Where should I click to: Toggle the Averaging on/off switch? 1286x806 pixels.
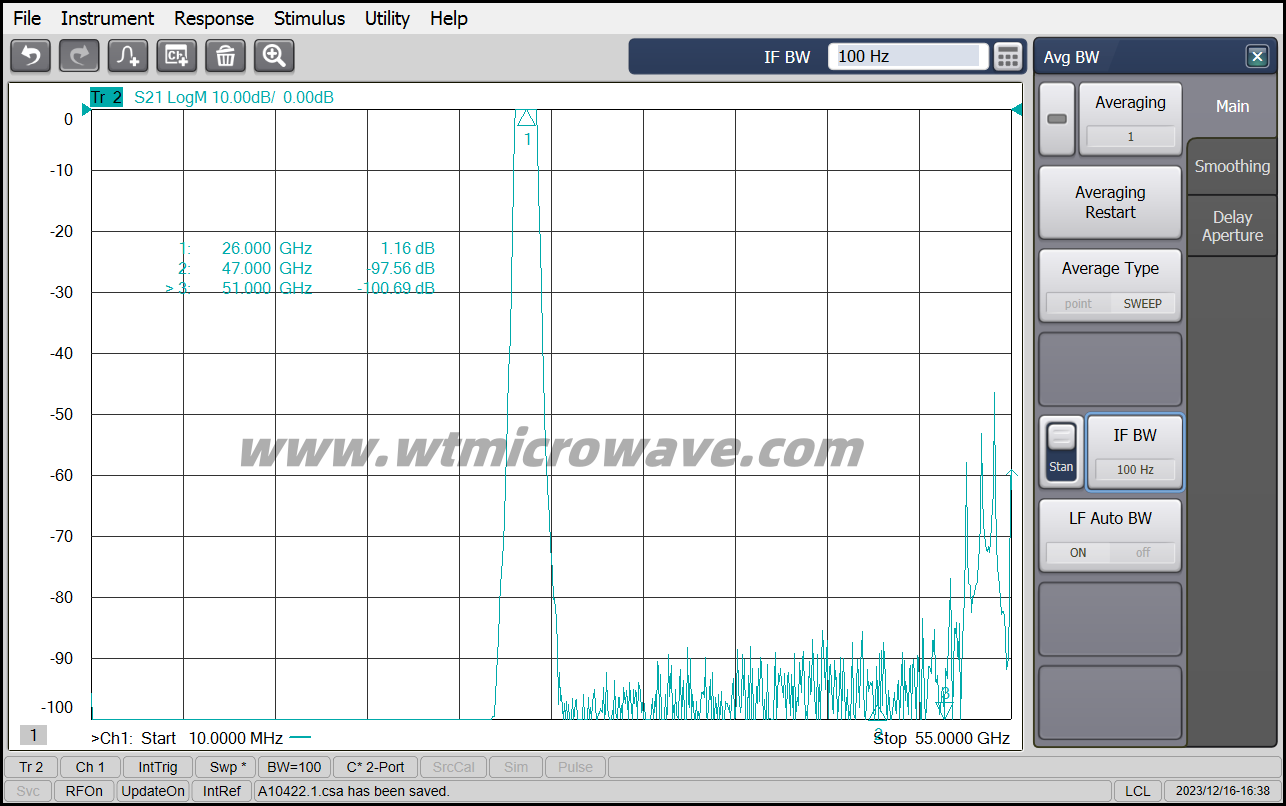point(1057,119)
